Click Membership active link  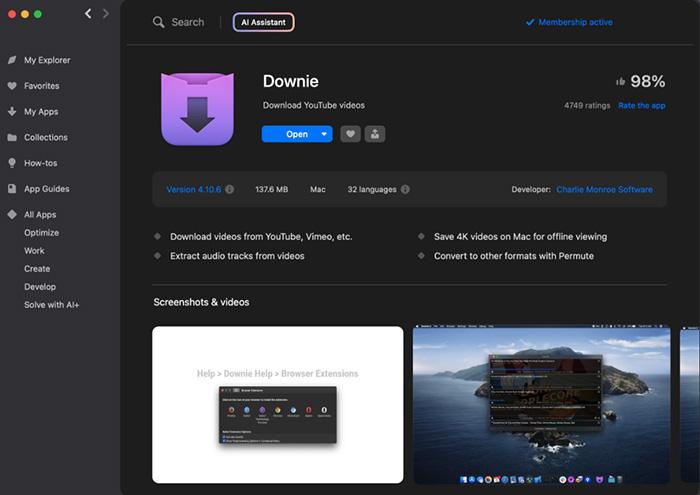(575, 22)
